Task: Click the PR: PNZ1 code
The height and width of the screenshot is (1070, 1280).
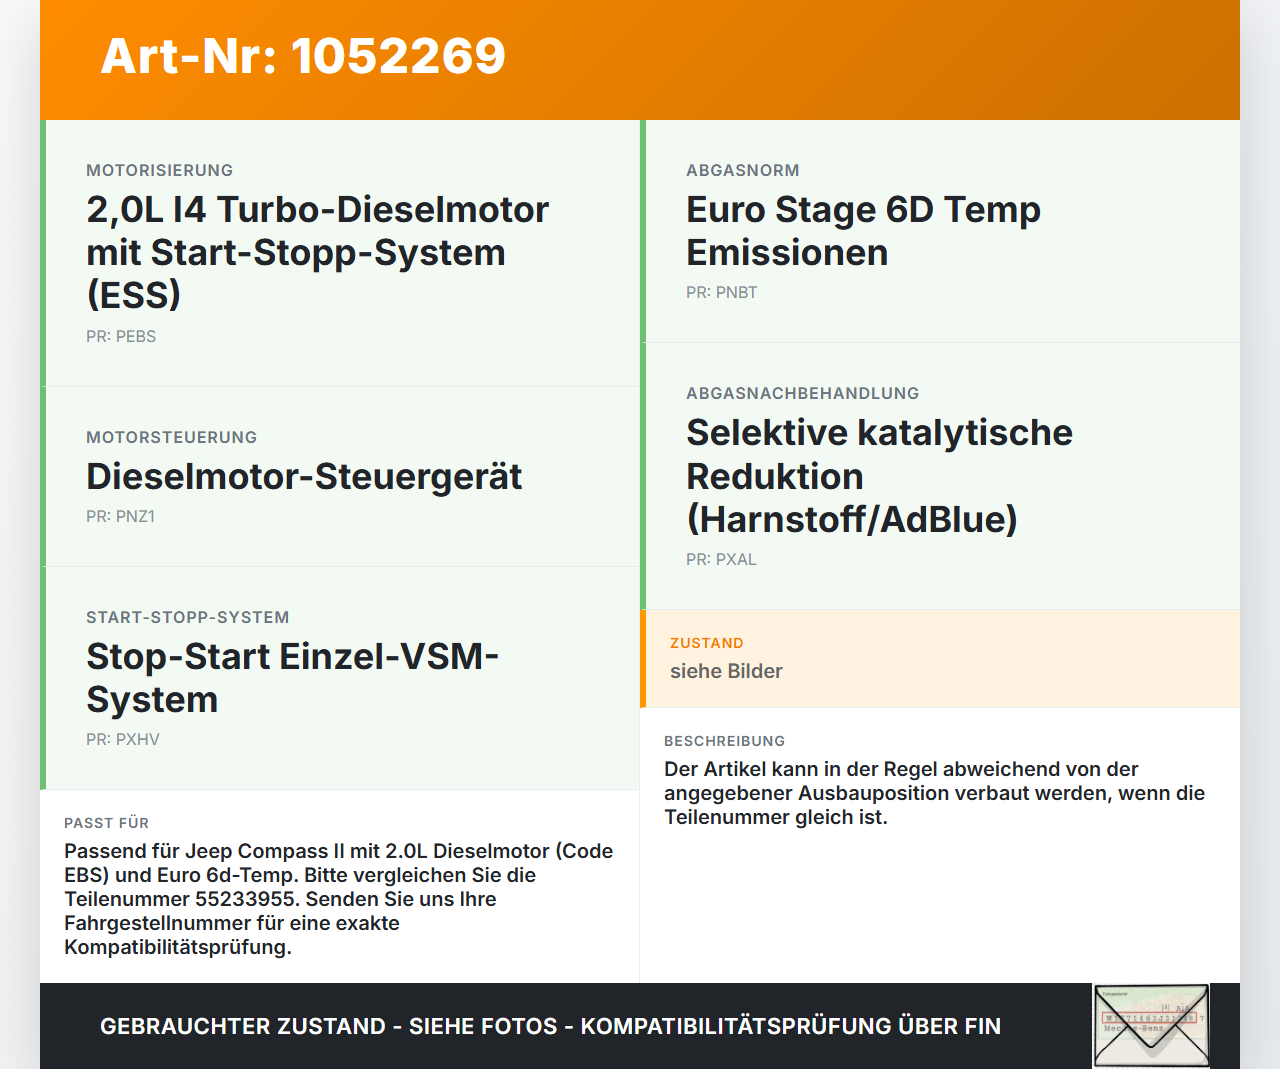Action: 120,516
